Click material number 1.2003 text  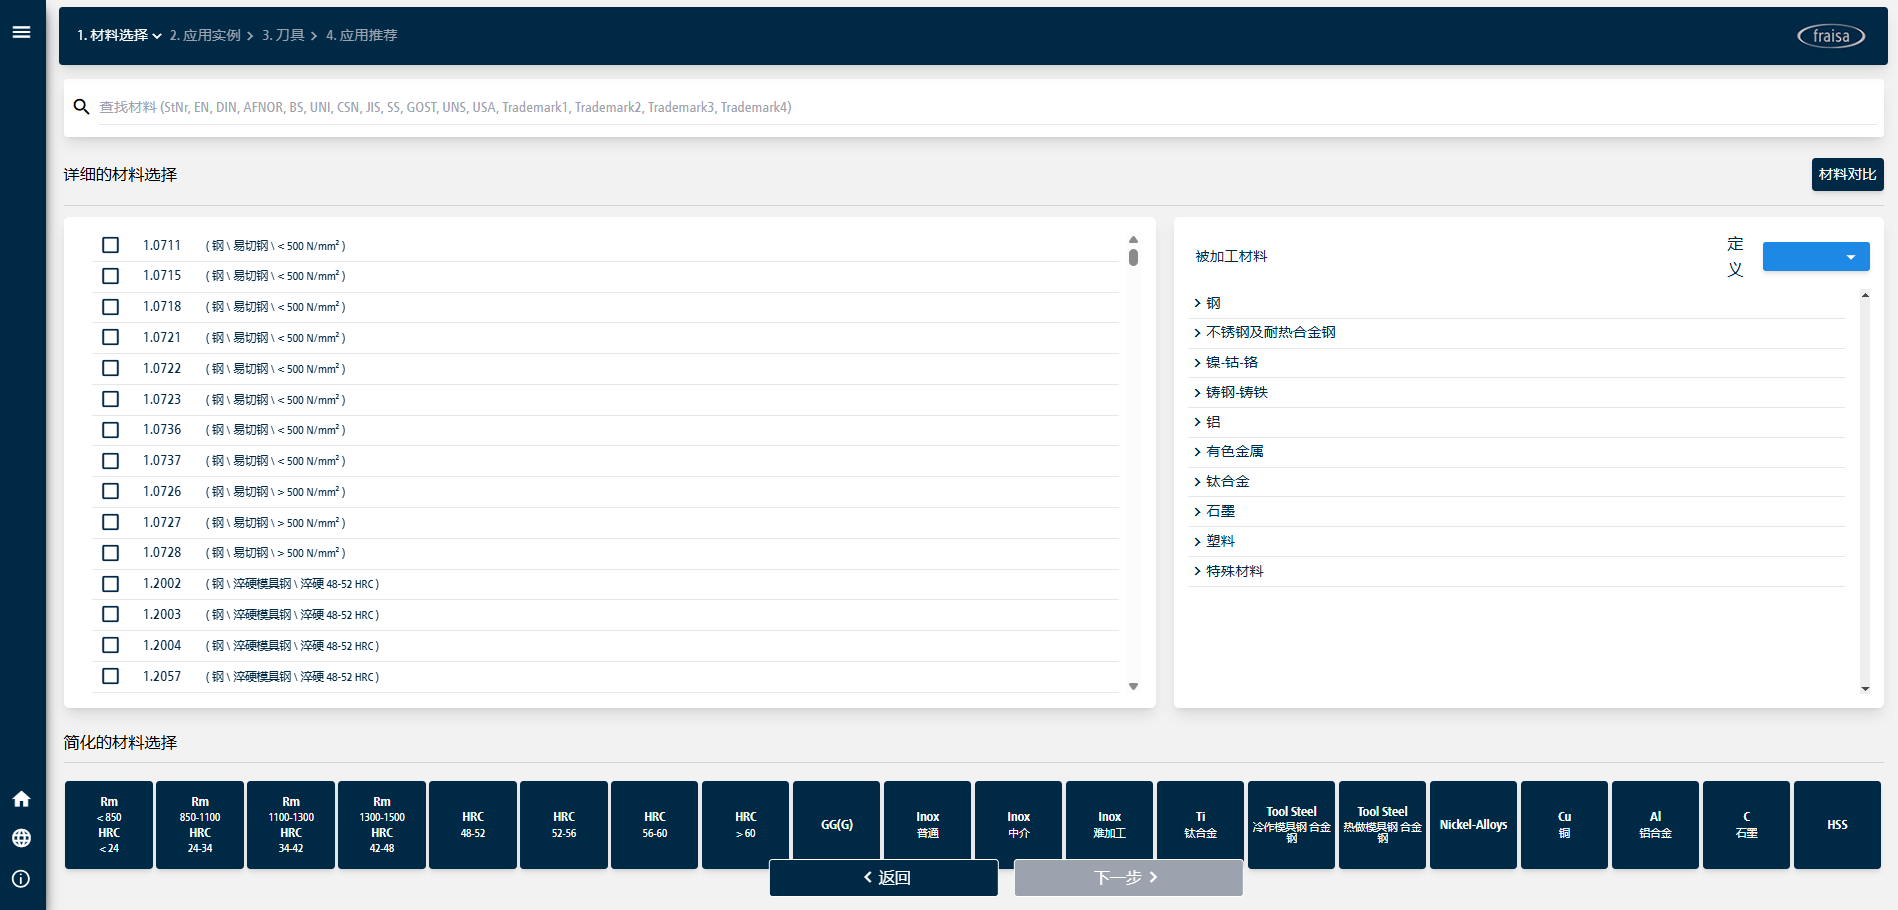162,615
